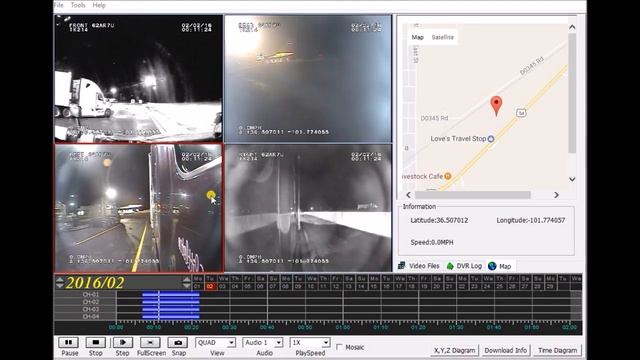The image size is (640, 360).
Task: Open the X,Y,Z Diagram
Action: click(x=454, y=350)
